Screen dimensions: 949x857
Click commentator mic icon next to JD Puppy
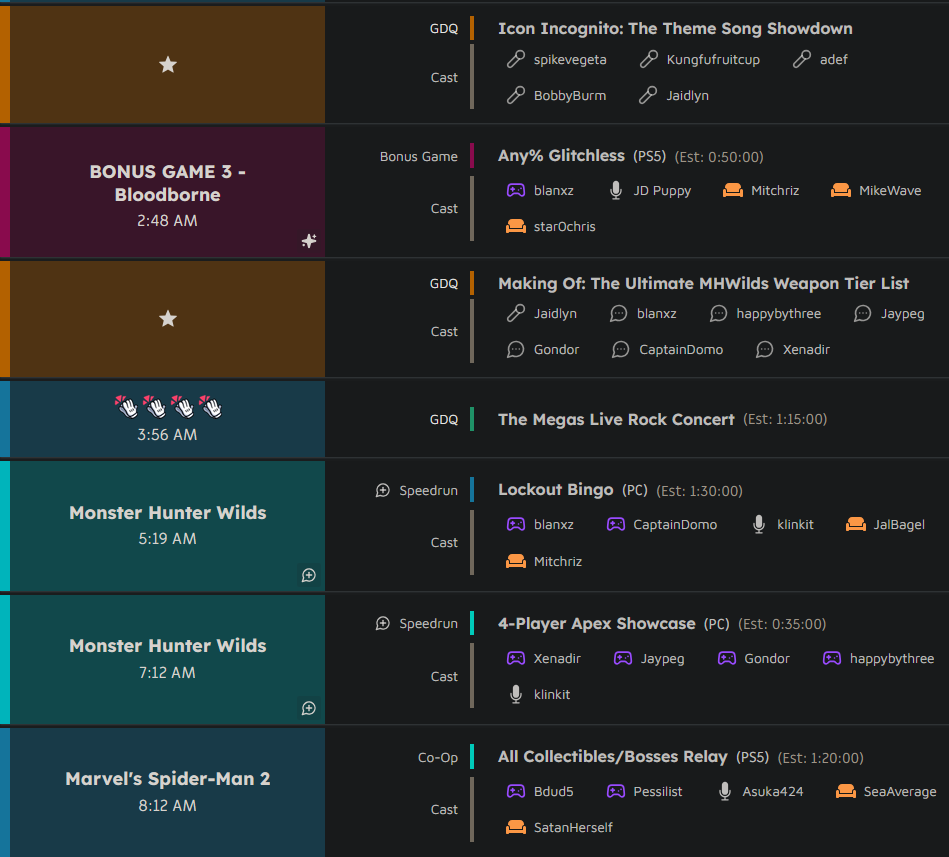click(616, 190)
